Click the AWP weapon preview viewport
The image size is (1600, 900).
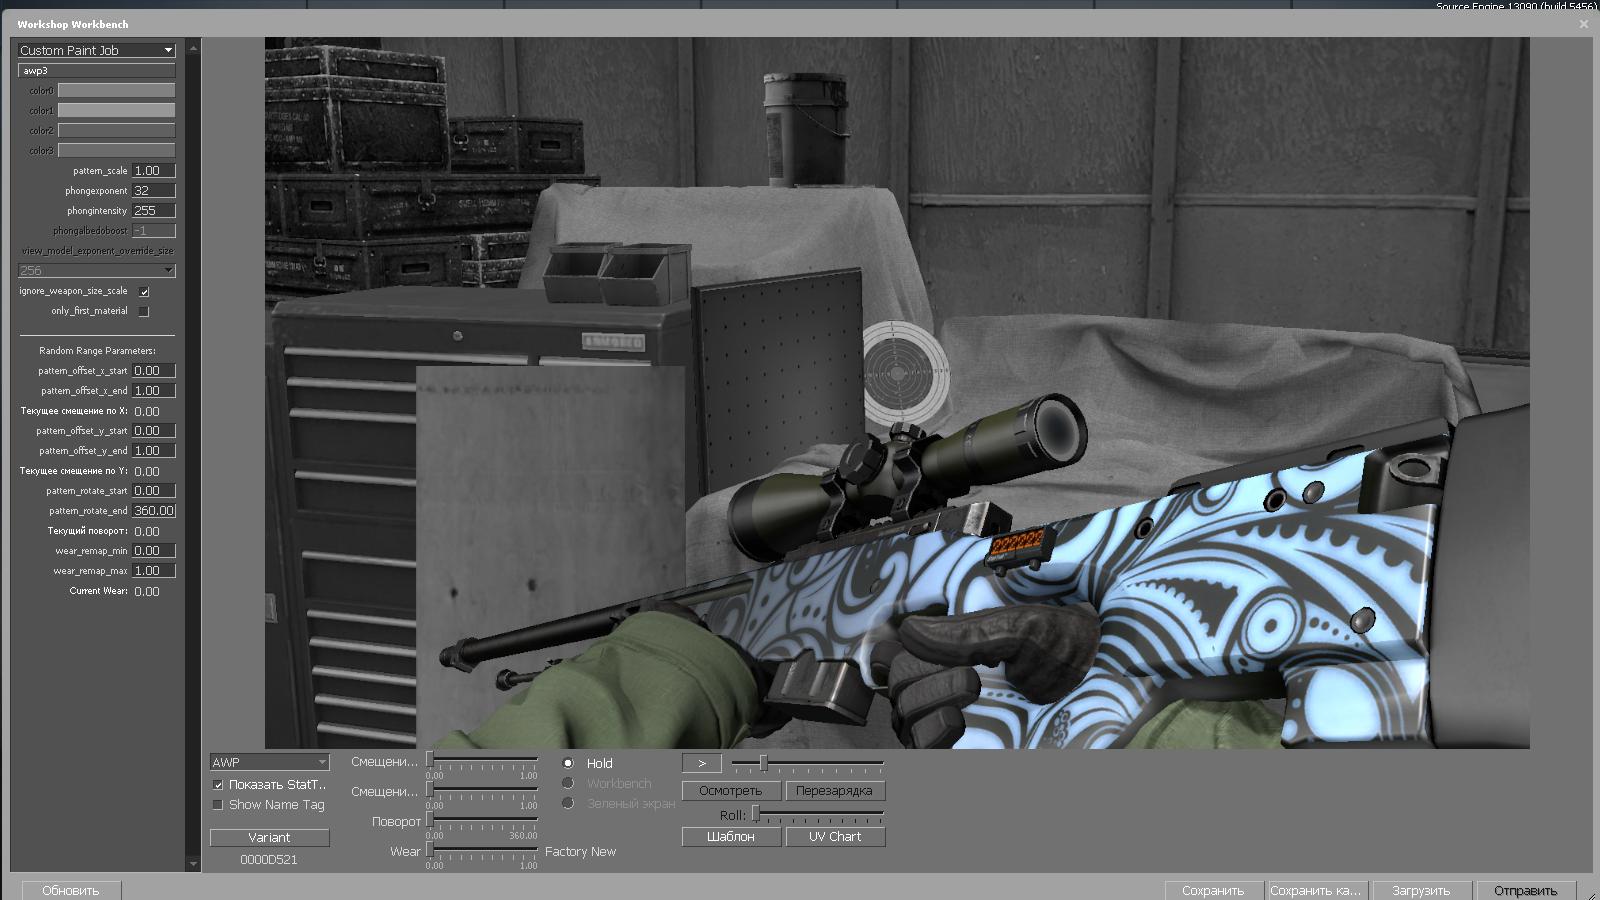tap(897, 393)
